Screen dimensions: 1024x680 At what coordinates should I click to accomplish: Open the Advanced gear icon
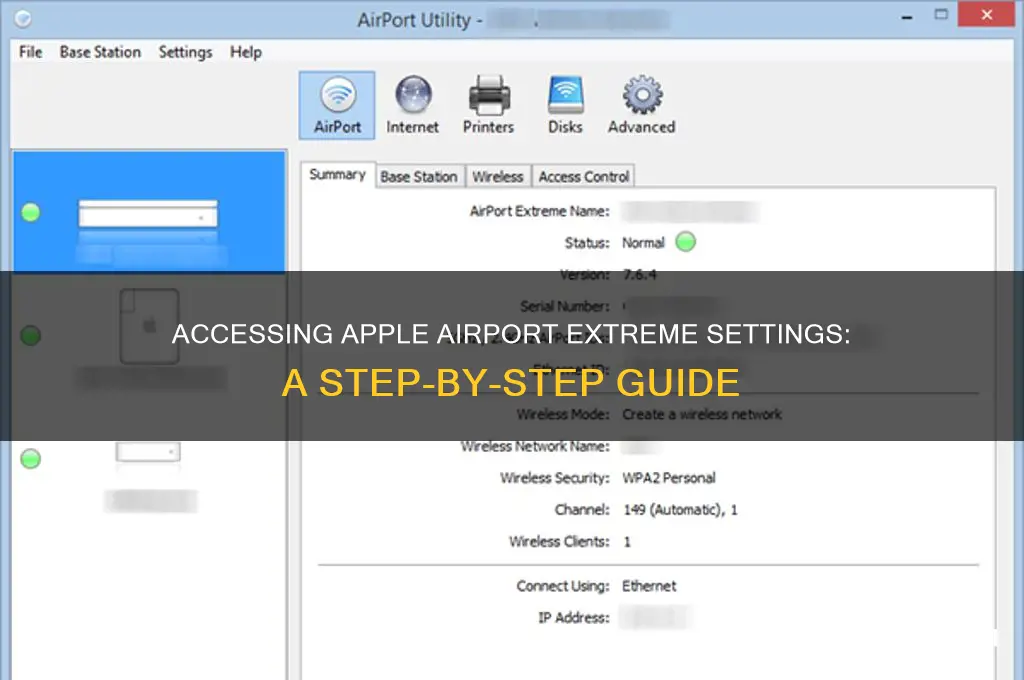[642, 105]
